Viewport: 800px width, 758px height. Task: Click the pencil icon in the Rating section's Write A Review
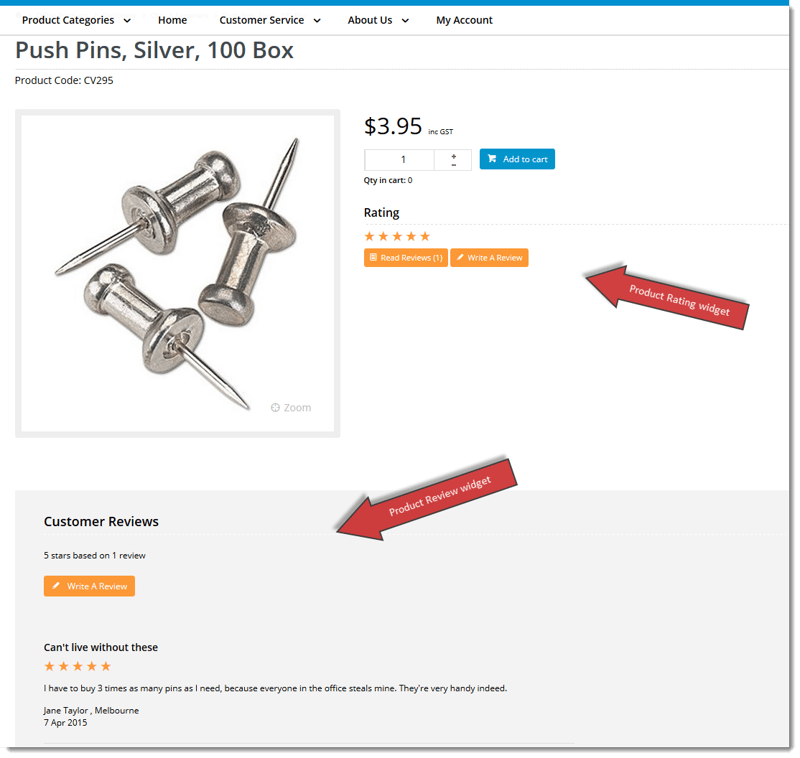(460, 258)
